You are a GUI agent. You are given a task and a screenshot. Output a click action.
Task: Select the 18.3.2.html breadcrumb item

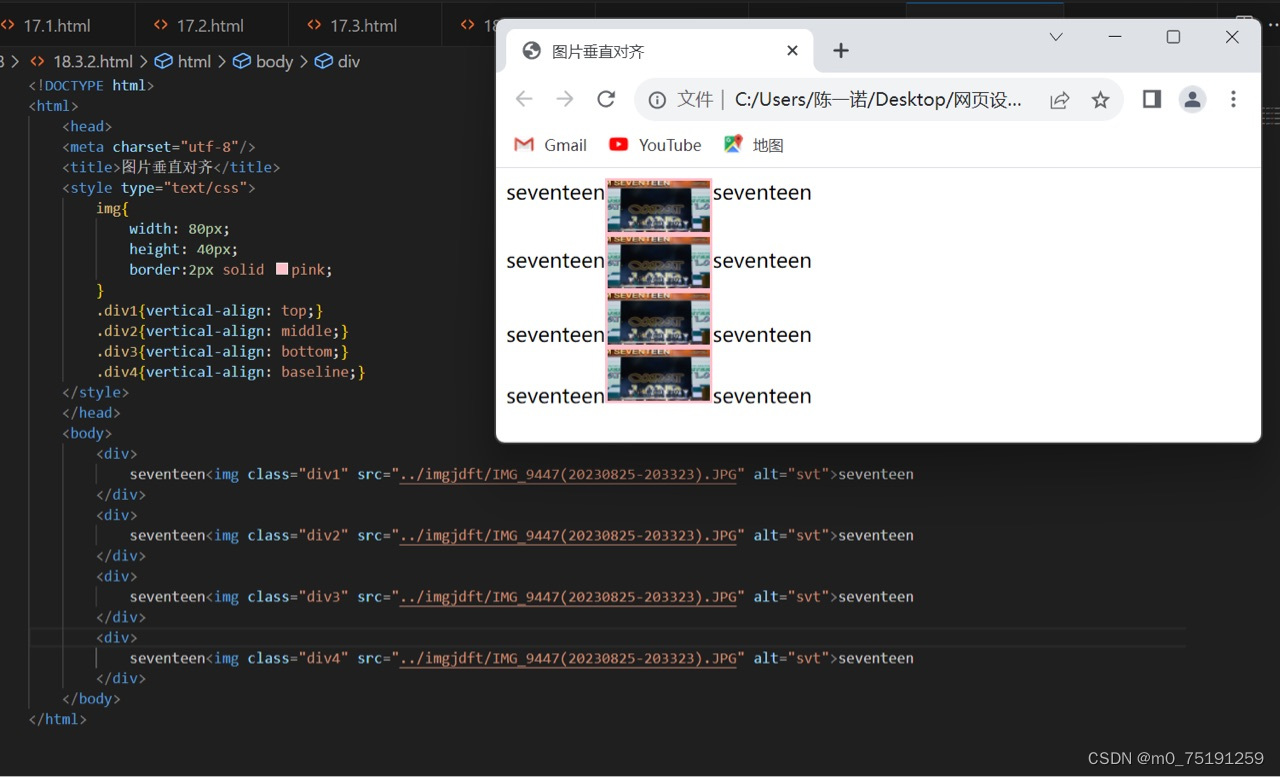click(x=82, y=61)
